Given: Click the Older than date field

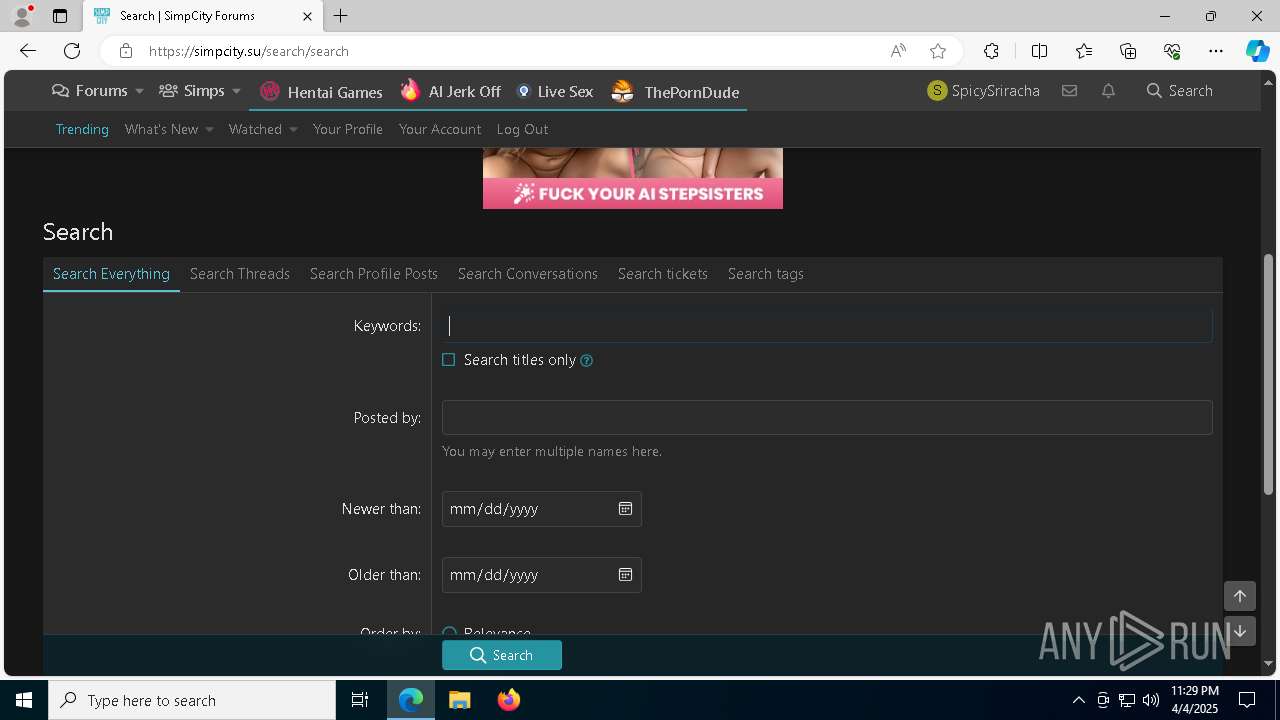Looking at the screenshot, I should point(542,575).
